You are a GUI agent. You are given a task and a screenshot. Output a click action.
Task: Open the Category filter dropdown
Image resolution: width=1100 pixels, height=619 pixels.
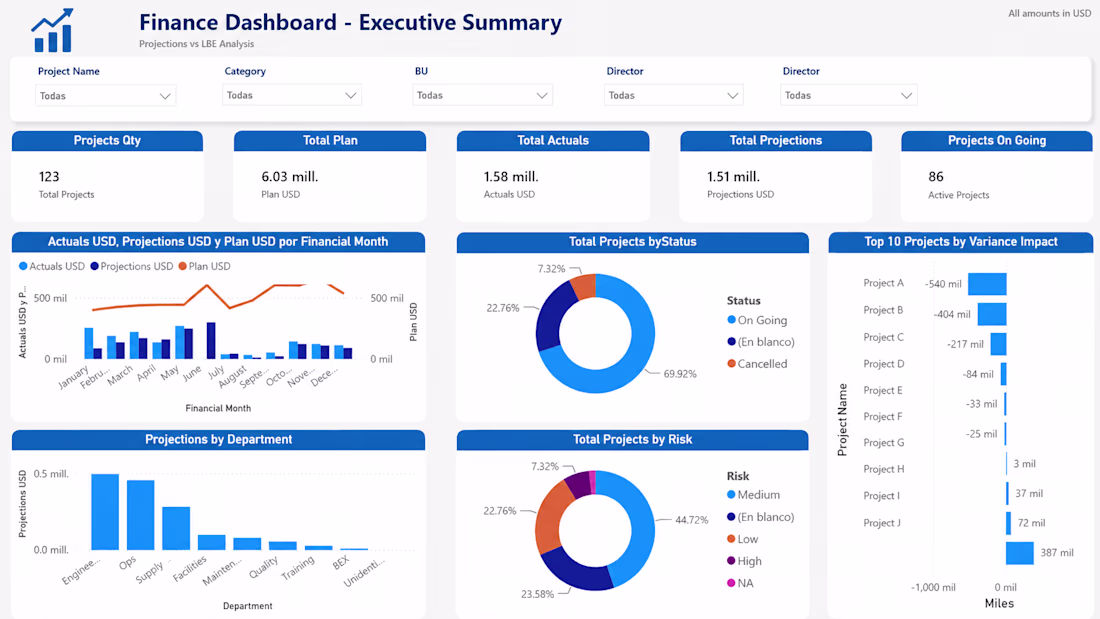292,95
